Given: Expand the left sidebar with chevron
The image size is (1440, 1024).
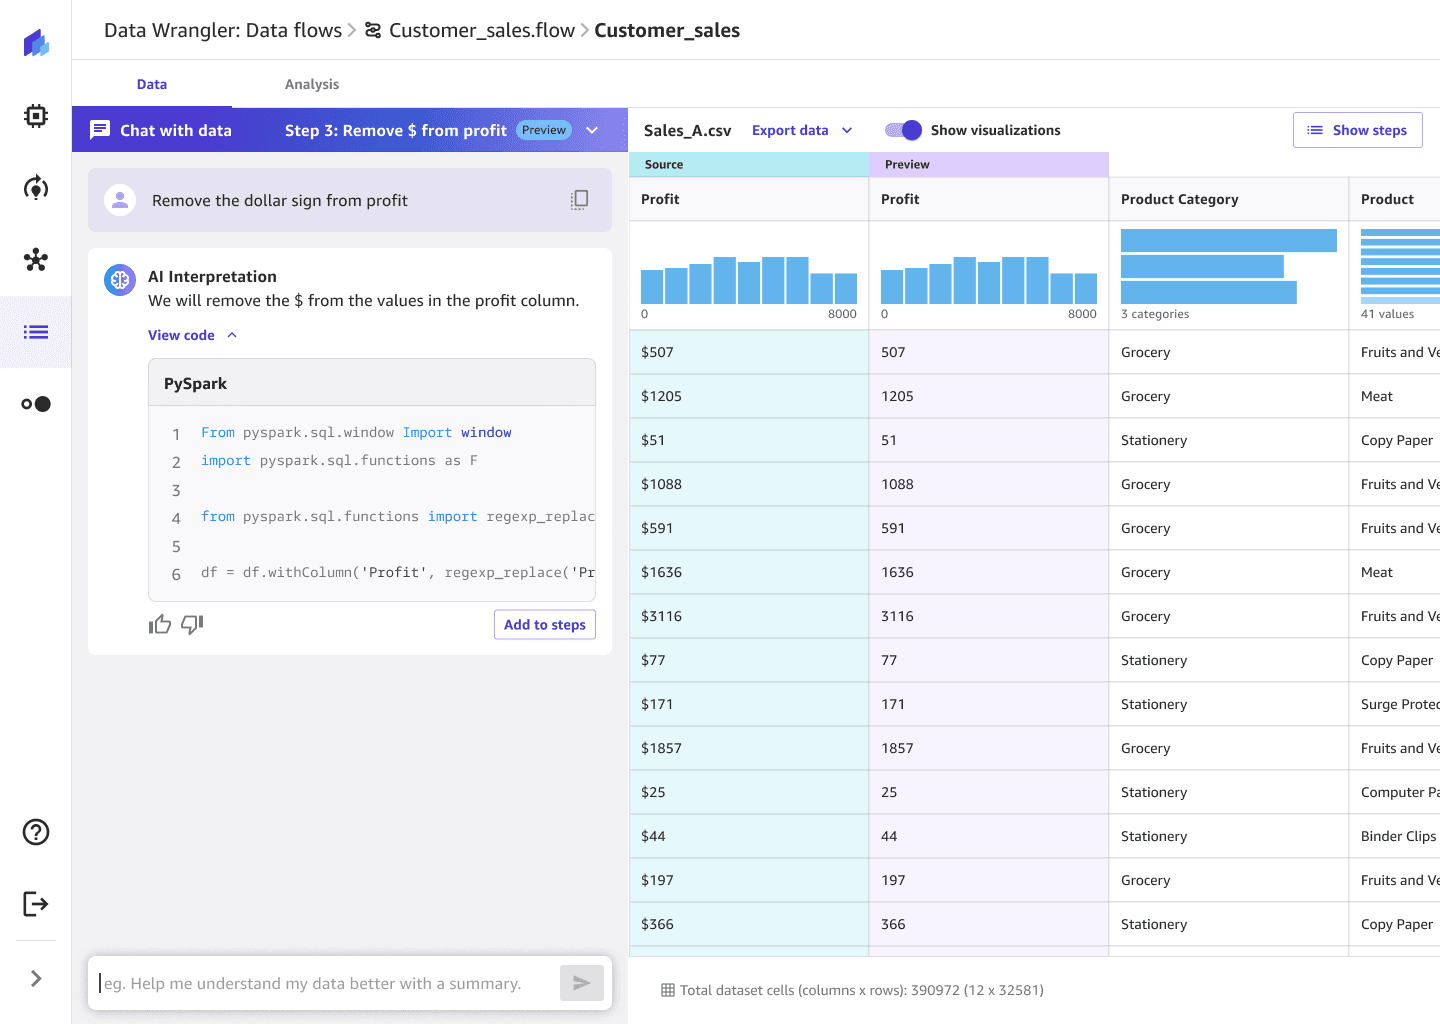Looking at the screenshot, I should (36, 978).
